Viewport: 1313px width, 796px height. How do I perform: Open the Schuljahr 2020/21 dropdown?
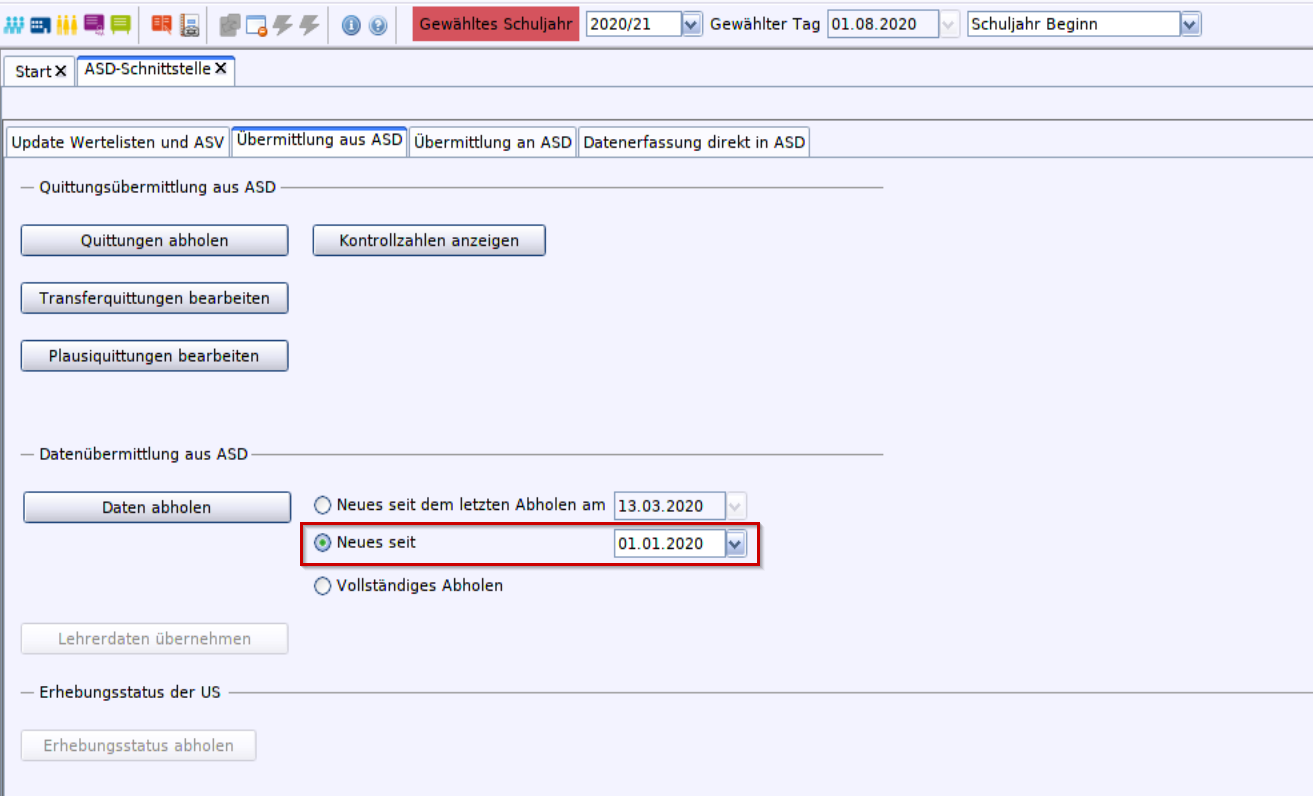click(691, 25)
